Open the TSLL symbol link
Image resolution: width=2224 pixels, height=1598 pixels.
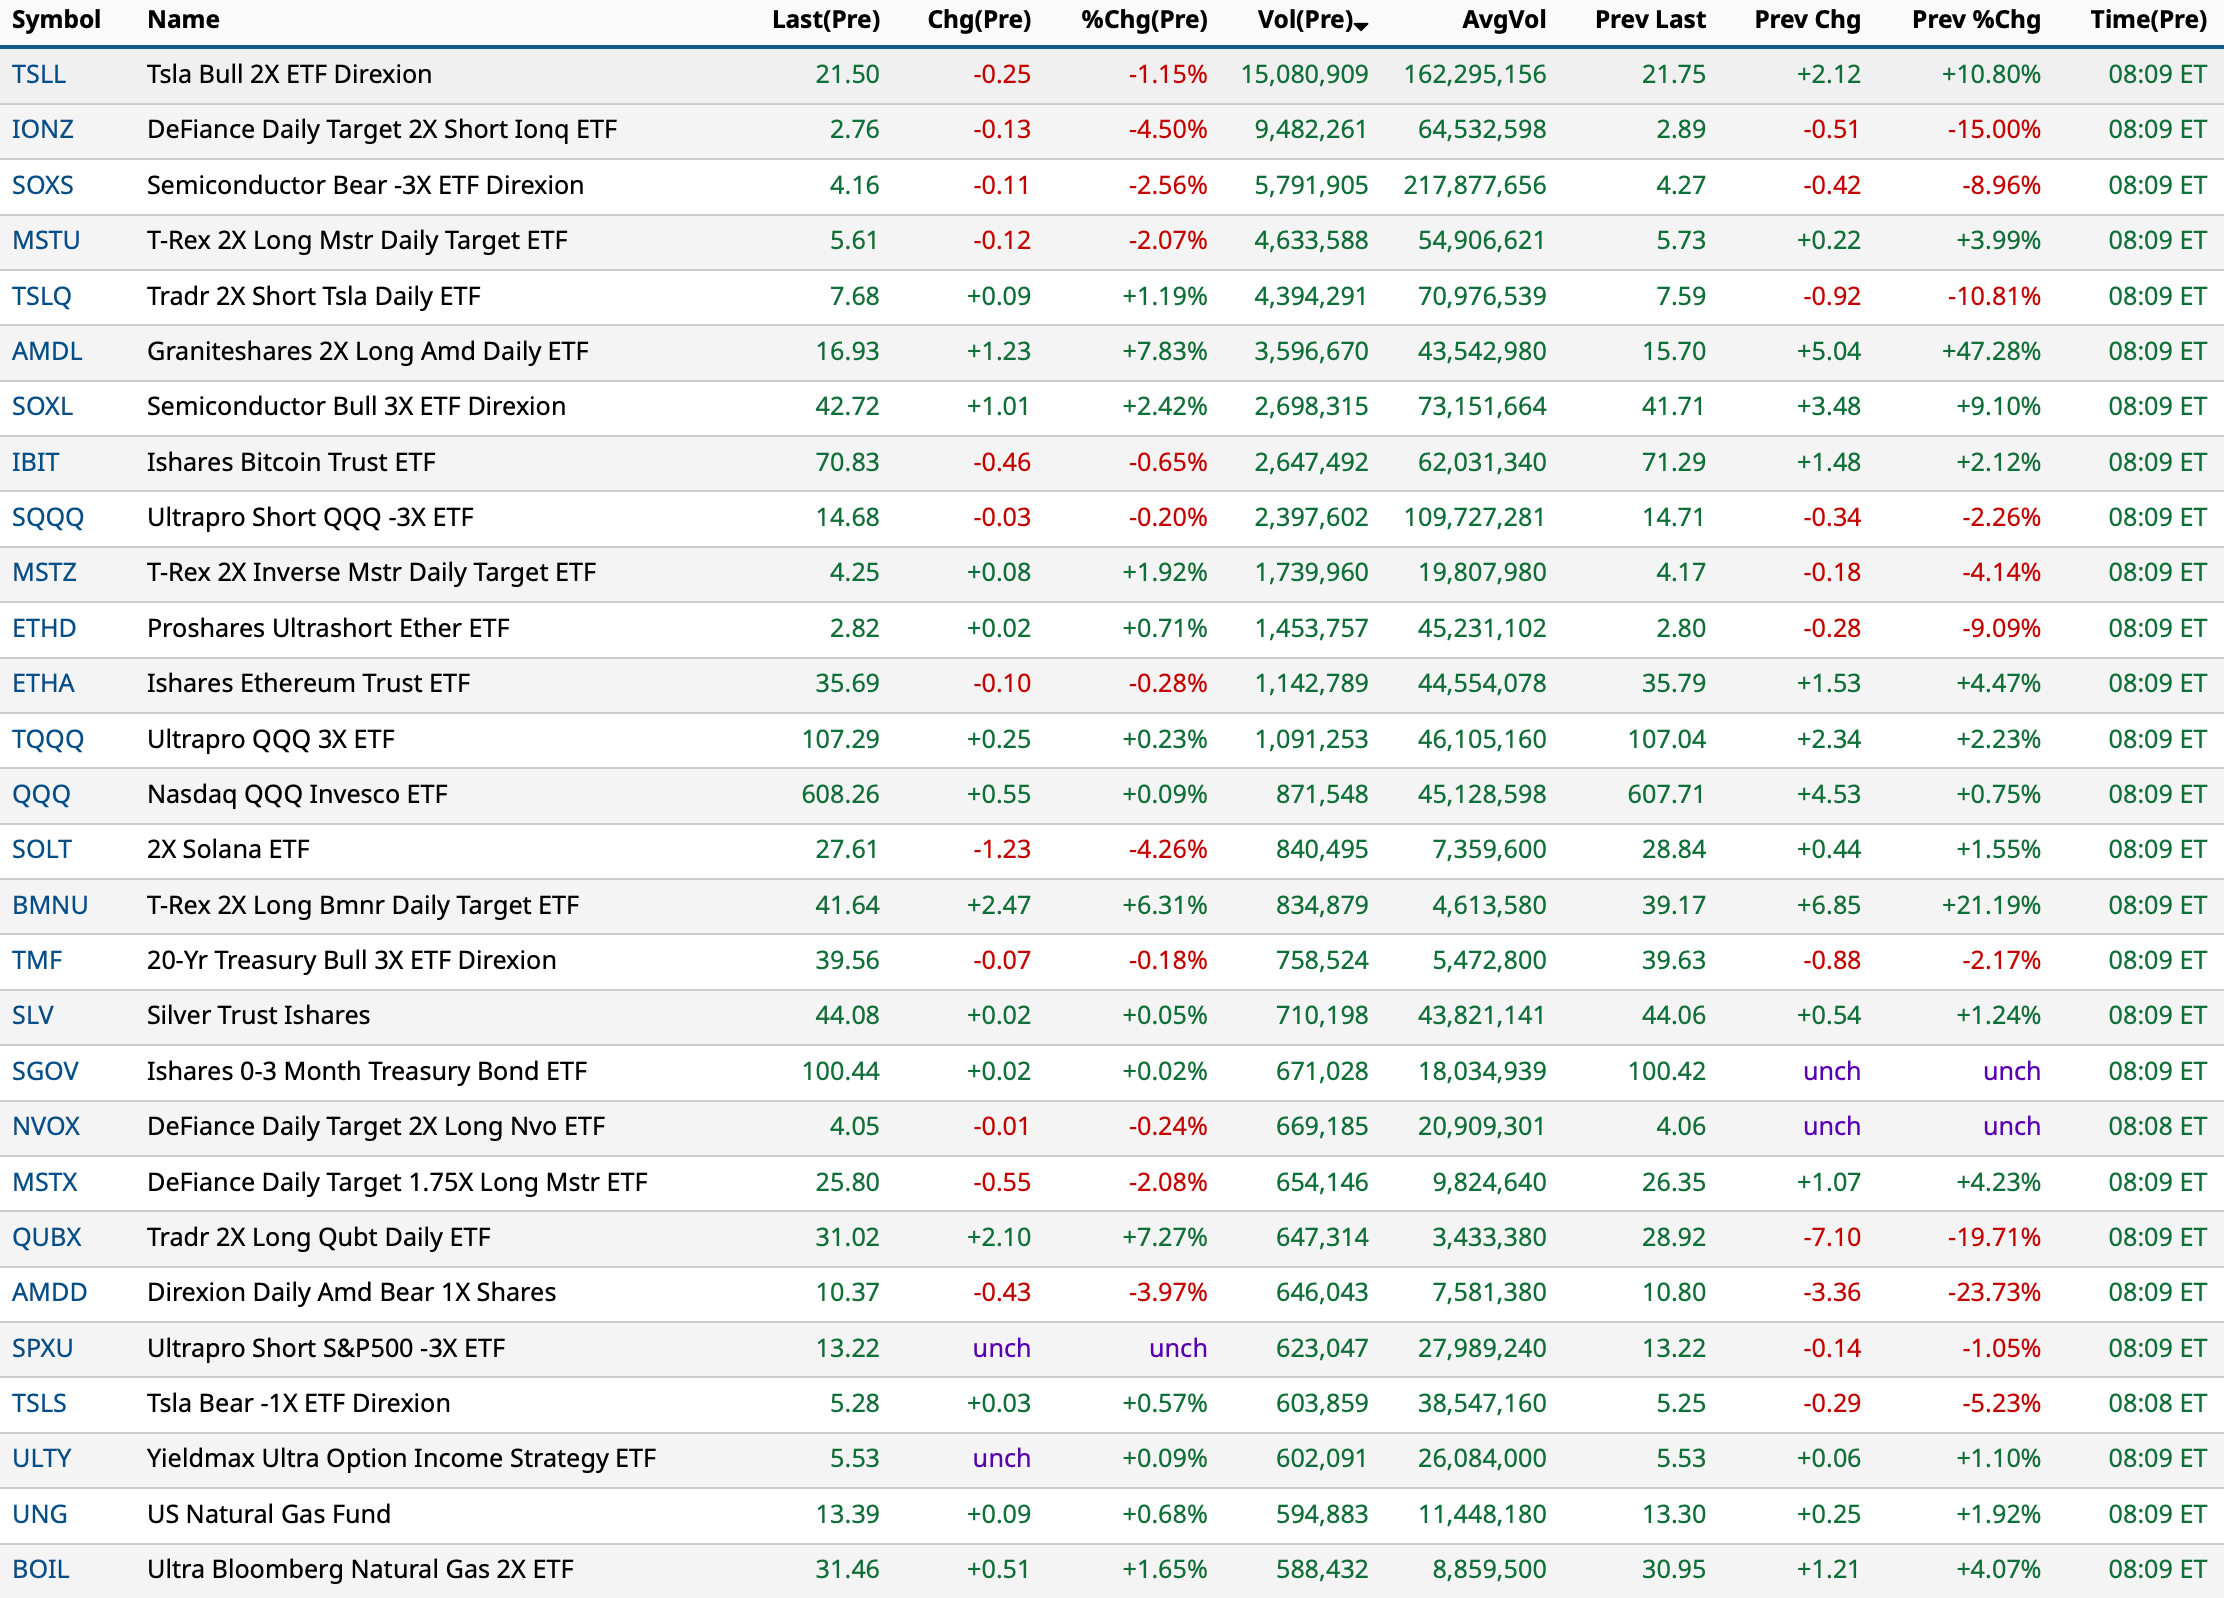tap(39, 75)
